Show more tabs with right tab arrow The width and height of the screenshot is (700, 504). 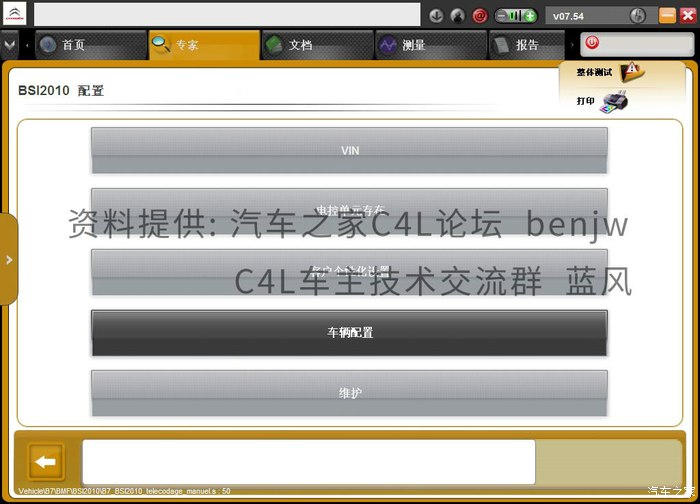point(572,45)
